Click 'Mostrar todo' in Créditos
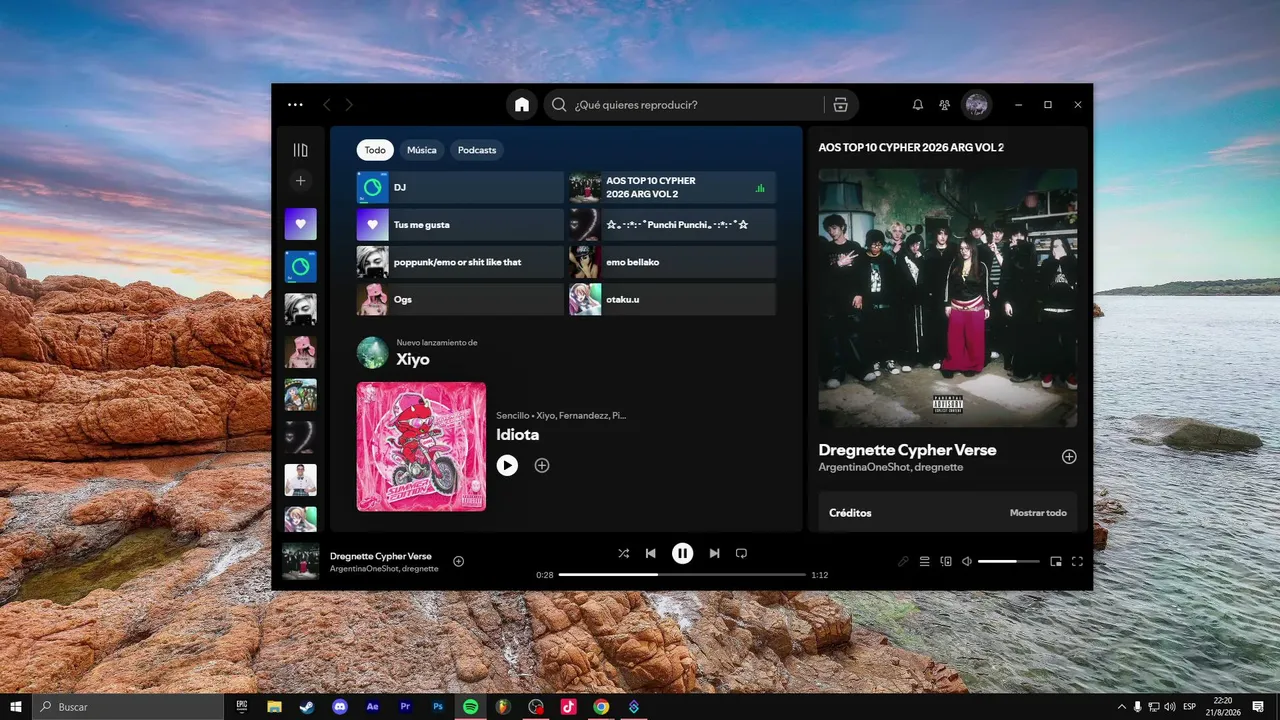The image size is (1280, 720). (1038, 513)
